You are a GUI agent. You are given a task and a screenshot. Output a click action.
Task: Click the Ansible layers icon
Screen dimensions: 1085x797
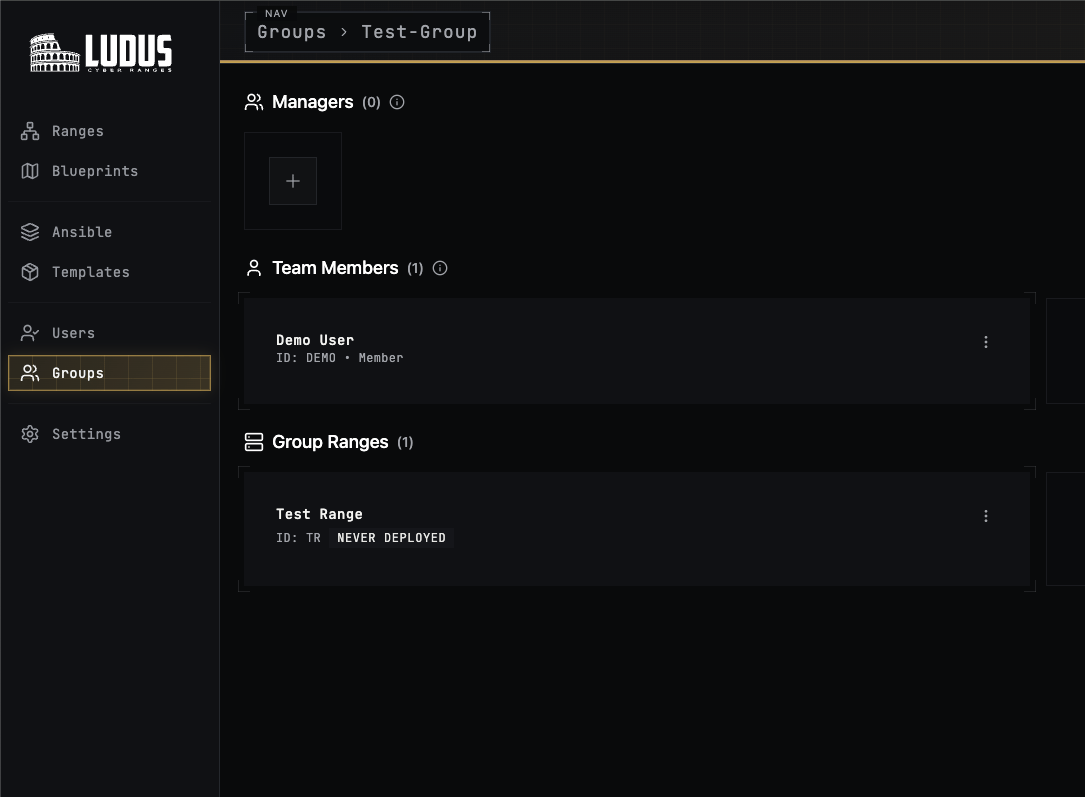[x=30, y=232]
